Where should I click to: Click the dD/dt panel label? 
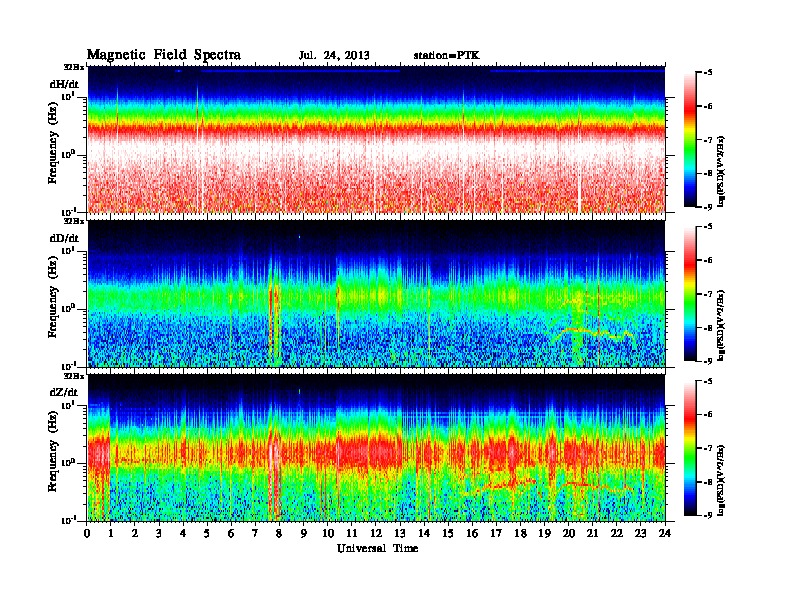64,238
